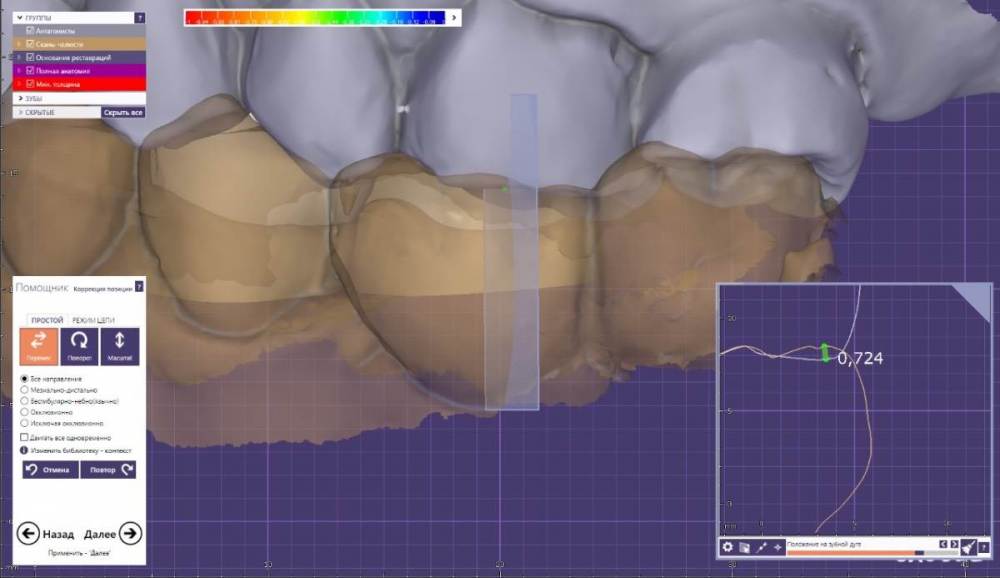The height and width of the screenshot is (578, 1000).
Task: Expand the color scale with right arrow
Action: [x=454, y=17]
